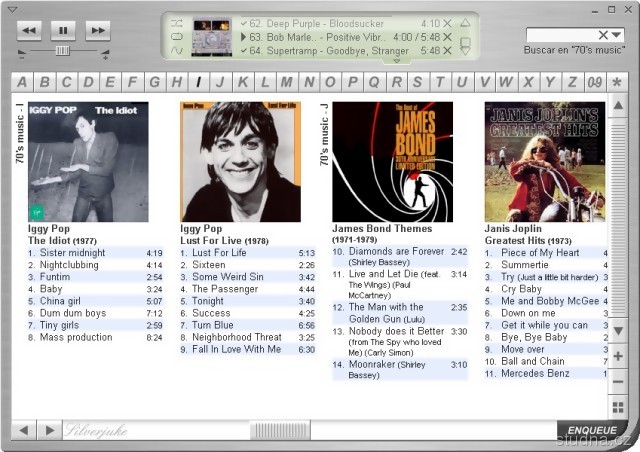Screen dimensions: 640x452
Task: Select track Piece of My Heart
Action: 546,253
